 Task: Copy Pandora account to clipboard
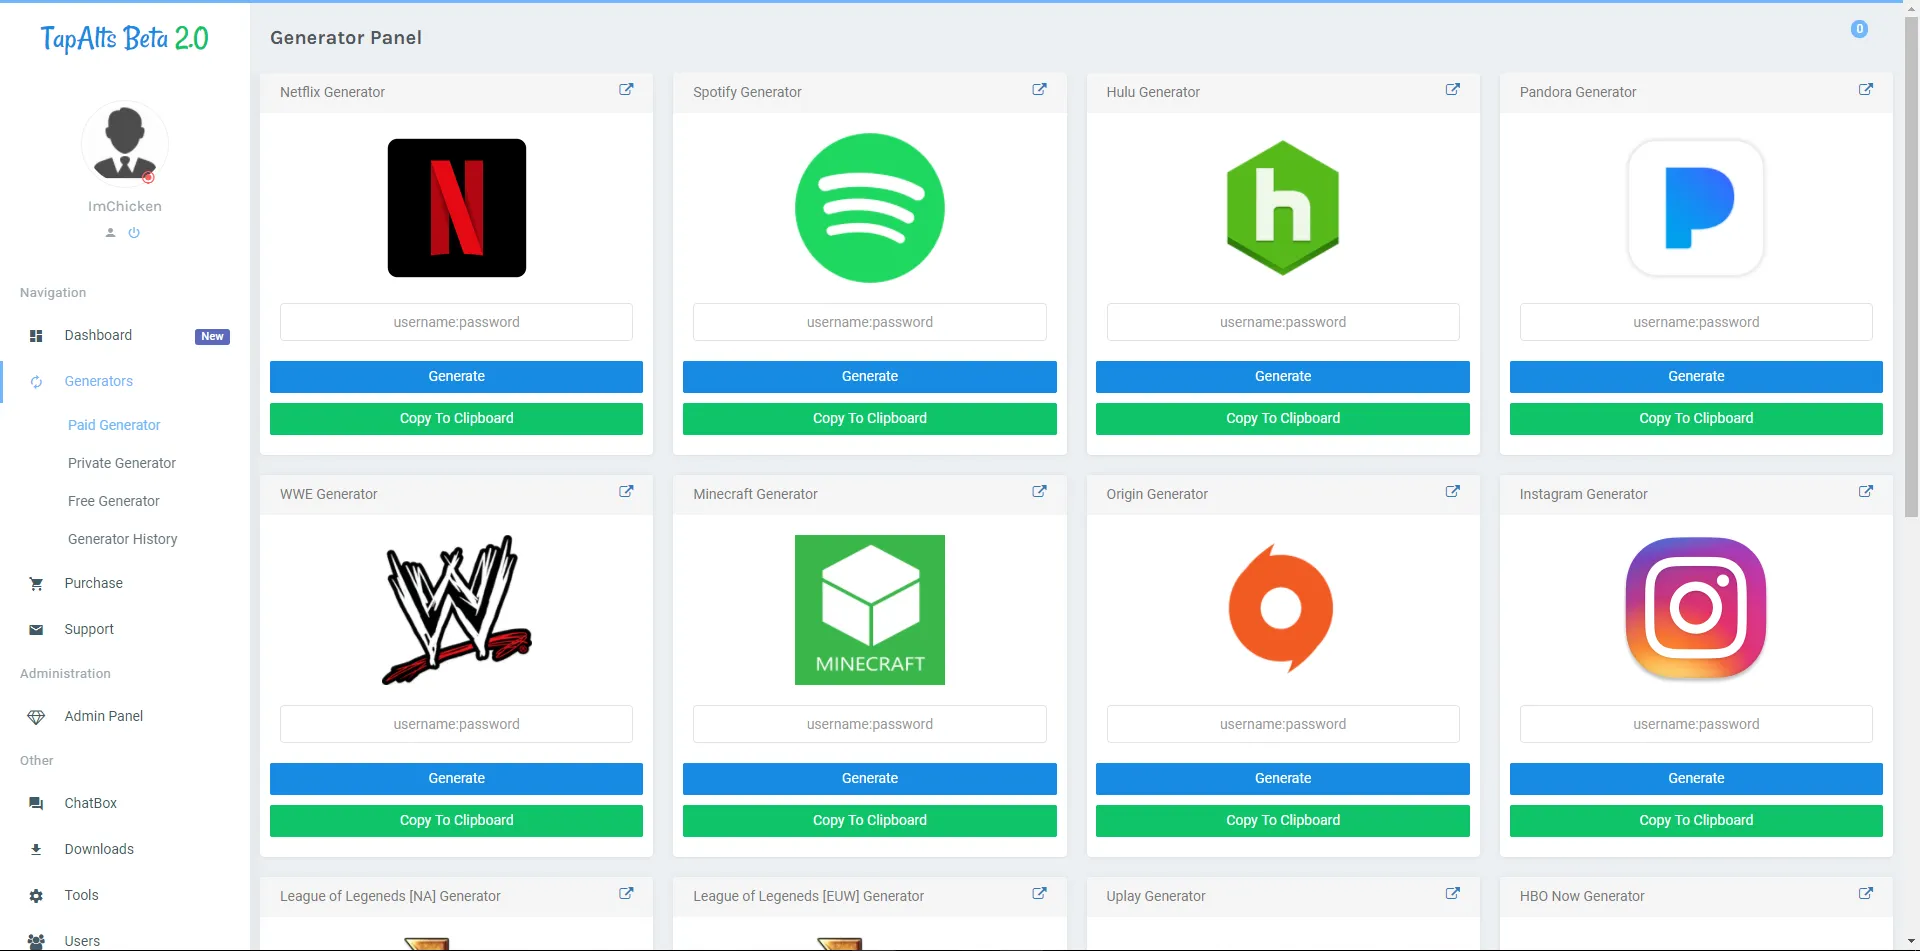pyautogui.click(x=1696, y=419)
